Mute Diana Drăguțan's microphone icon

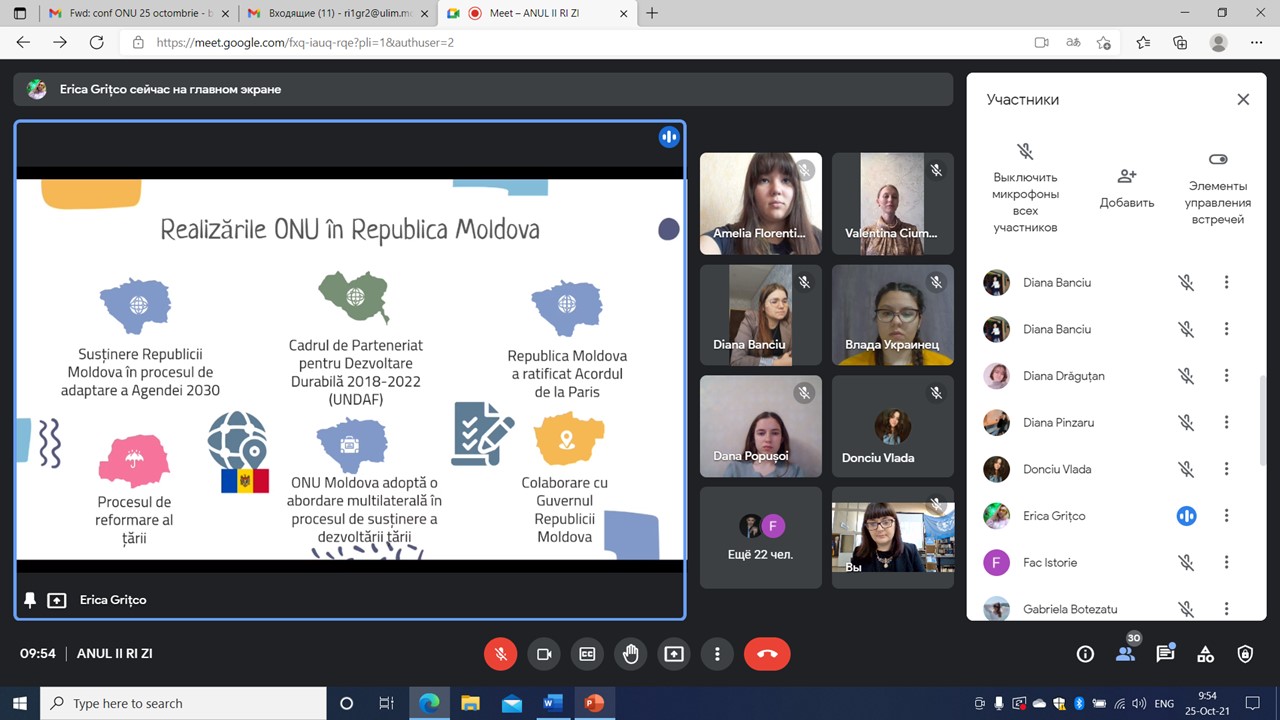(1186, 376)
